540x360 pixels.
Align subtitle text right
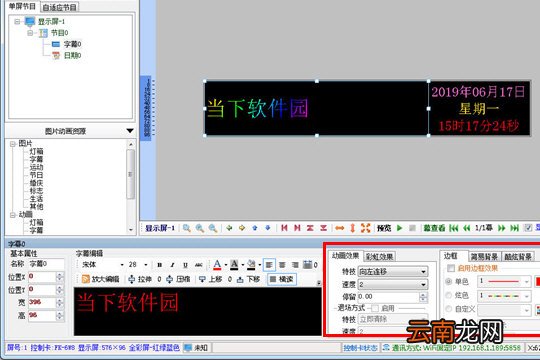295,265
